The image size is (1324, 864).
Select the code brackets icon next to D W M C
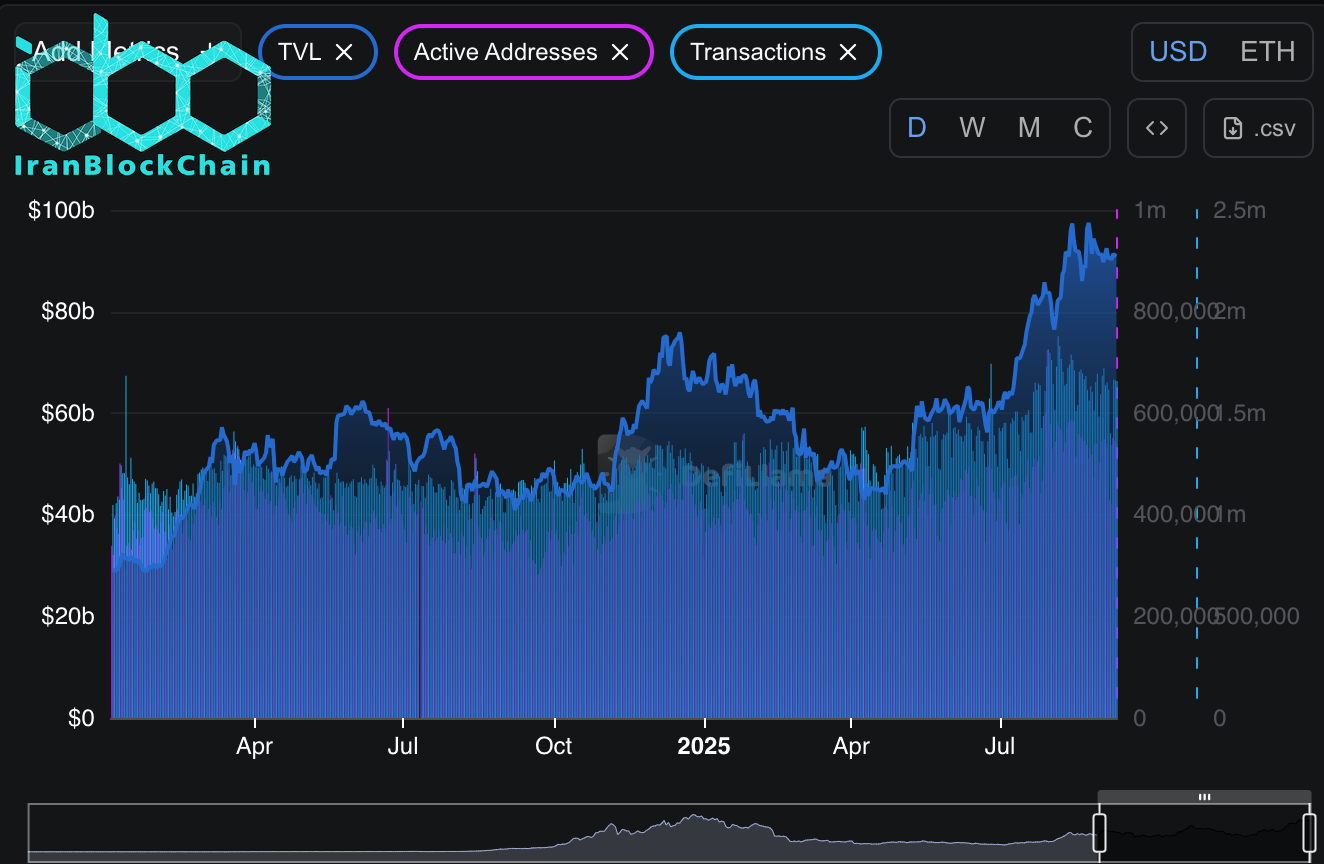click(1157, 128)
